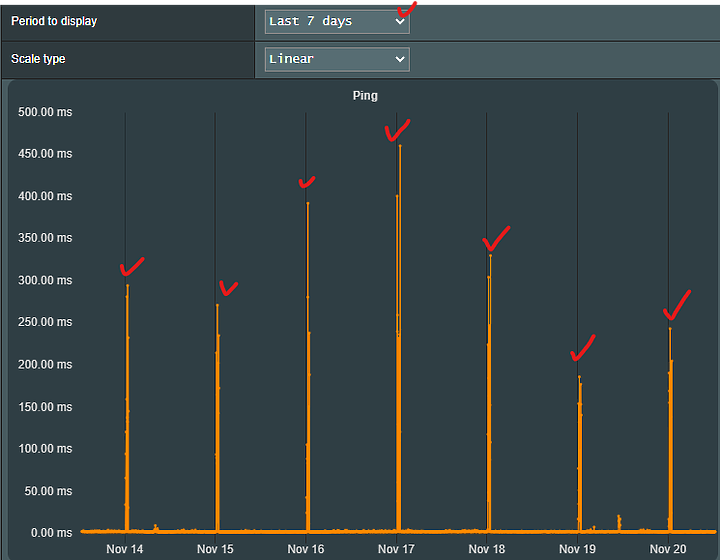Click the 'Nov 15' date label
The width and height of the screenshot is (720, 560).
[x=215, y=549]
